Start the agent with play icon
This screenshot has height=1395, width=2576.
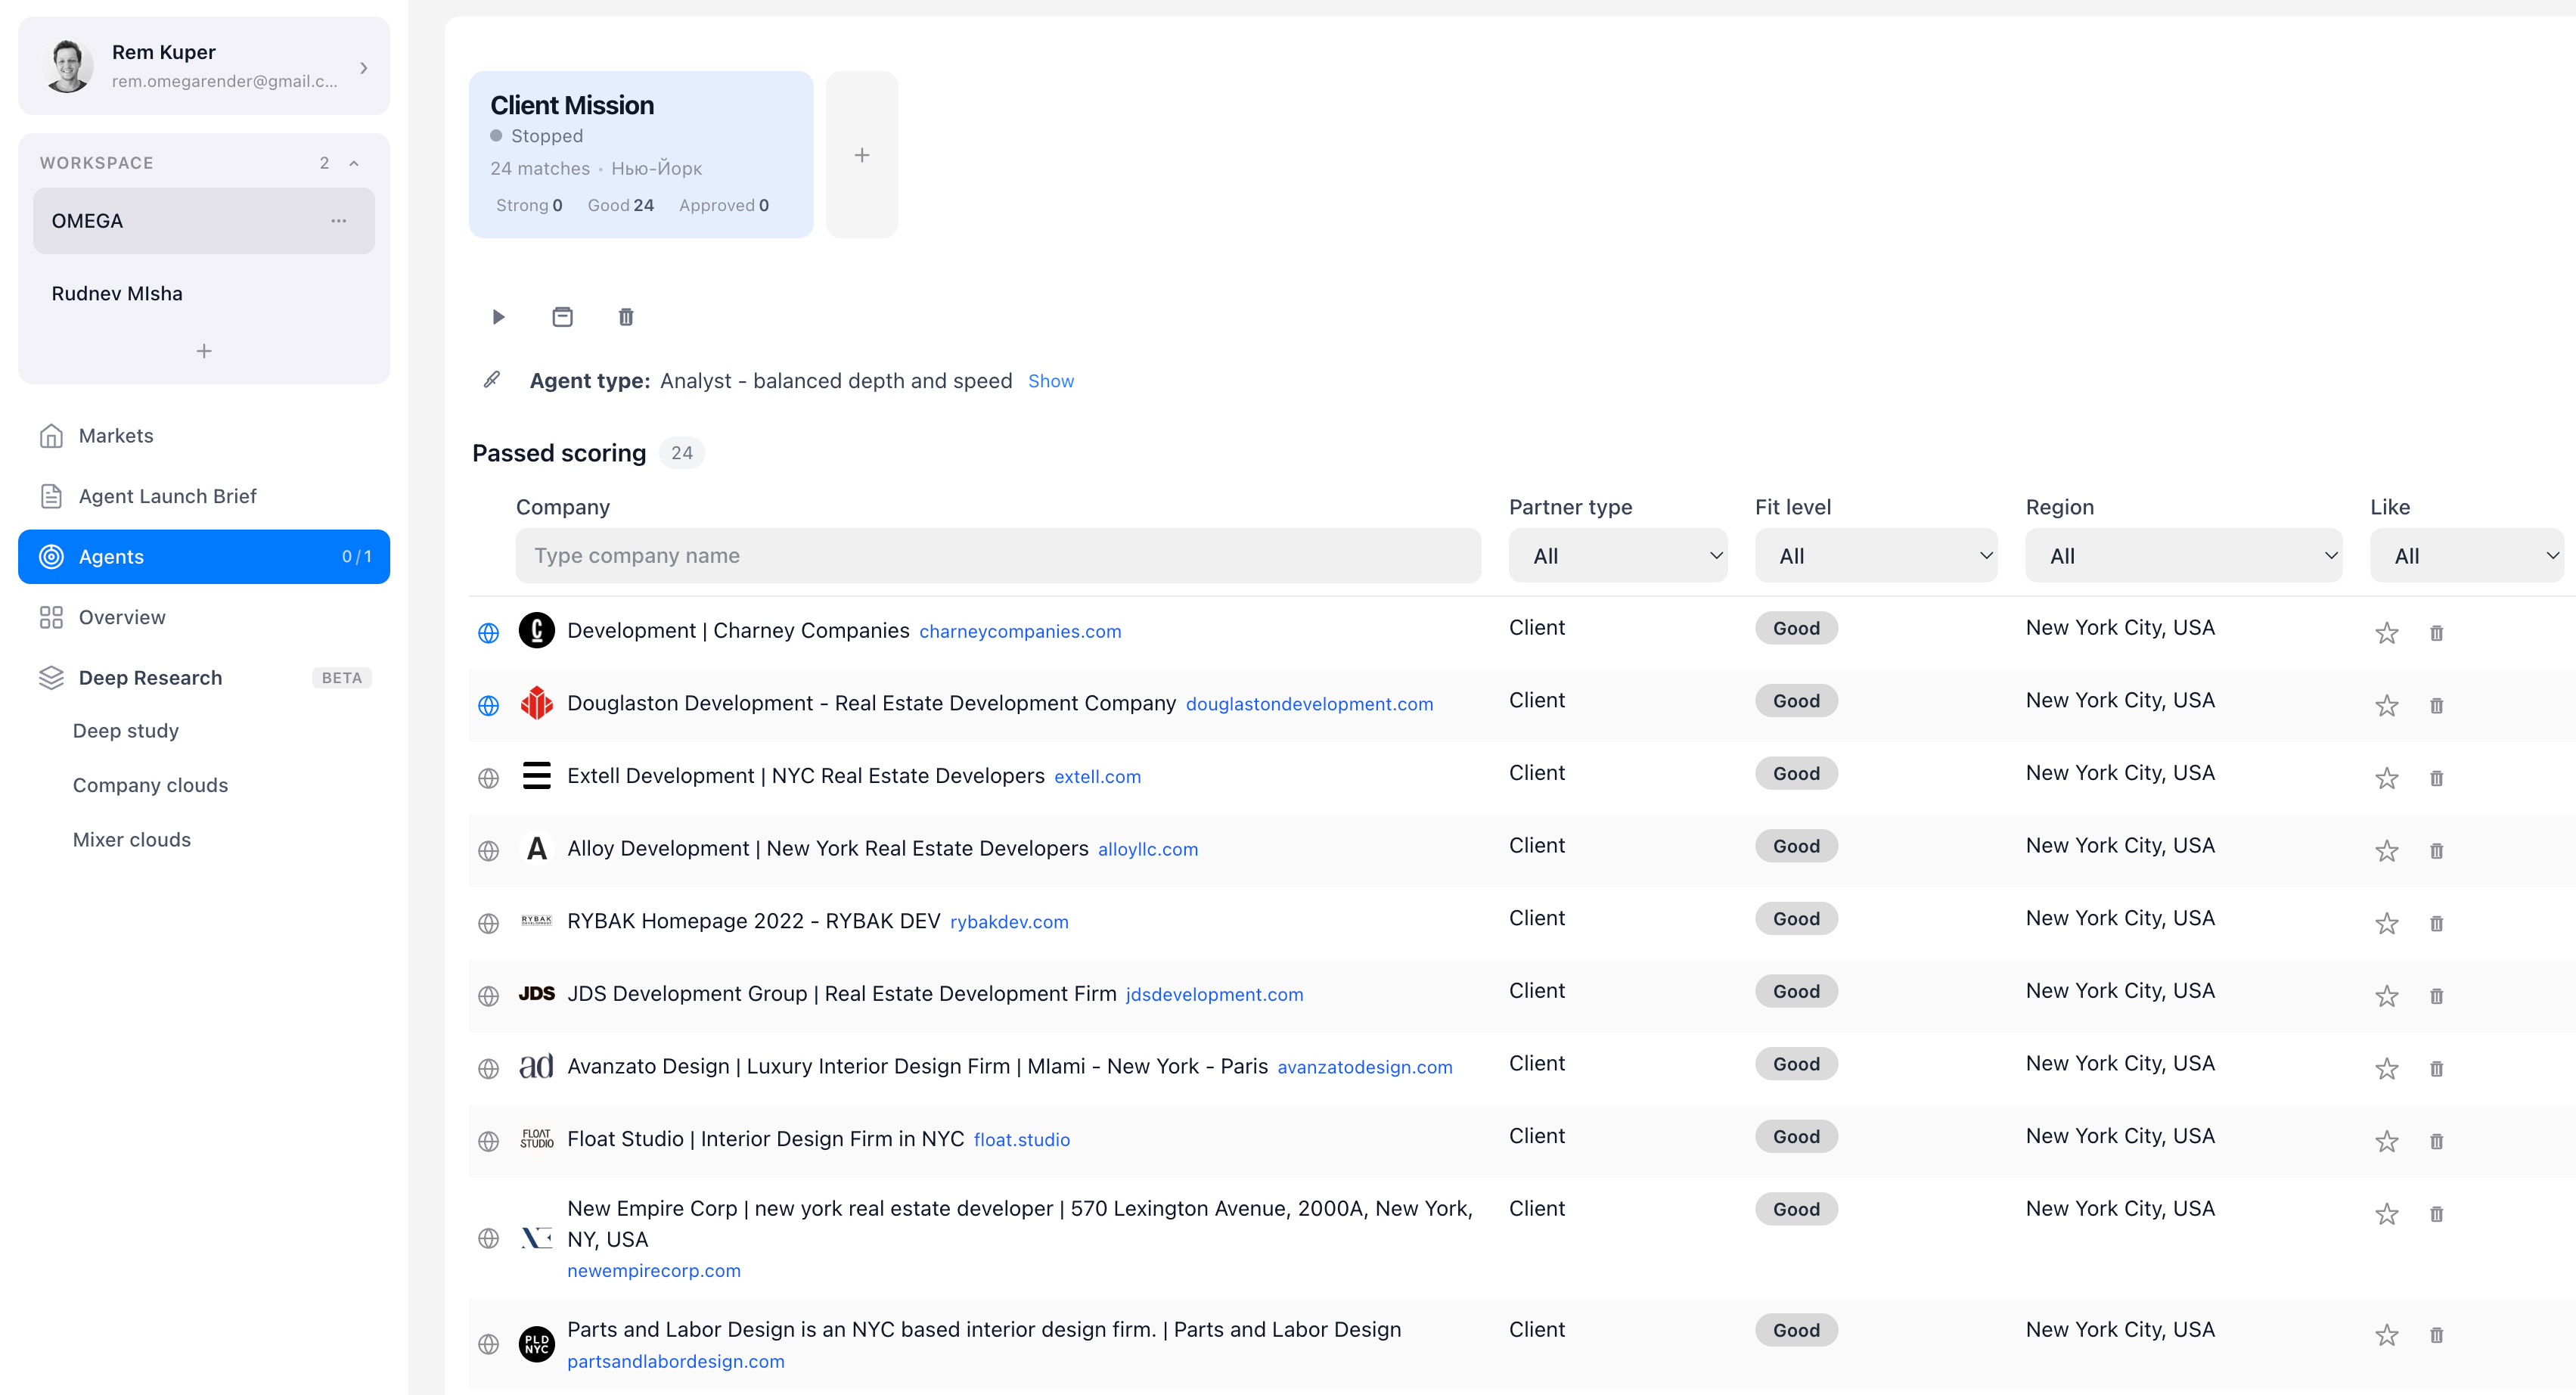pyautogui.click(x=498, y=317)
